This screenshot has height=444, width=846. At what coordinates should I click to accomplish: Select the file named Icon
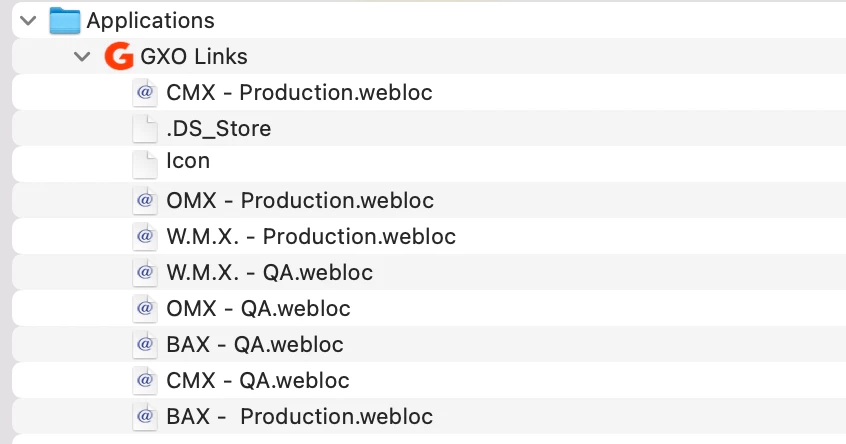(188, 161)
